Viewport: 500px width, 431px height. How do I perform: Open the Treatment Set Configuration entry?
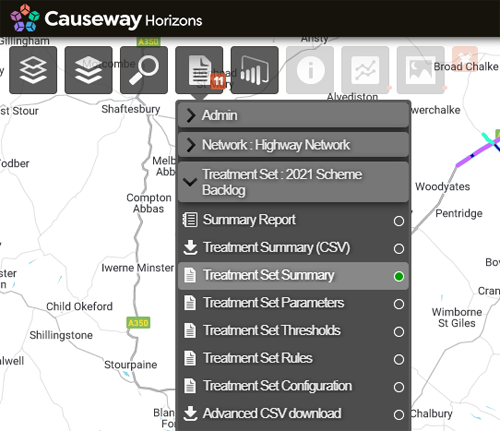[293, 386]
